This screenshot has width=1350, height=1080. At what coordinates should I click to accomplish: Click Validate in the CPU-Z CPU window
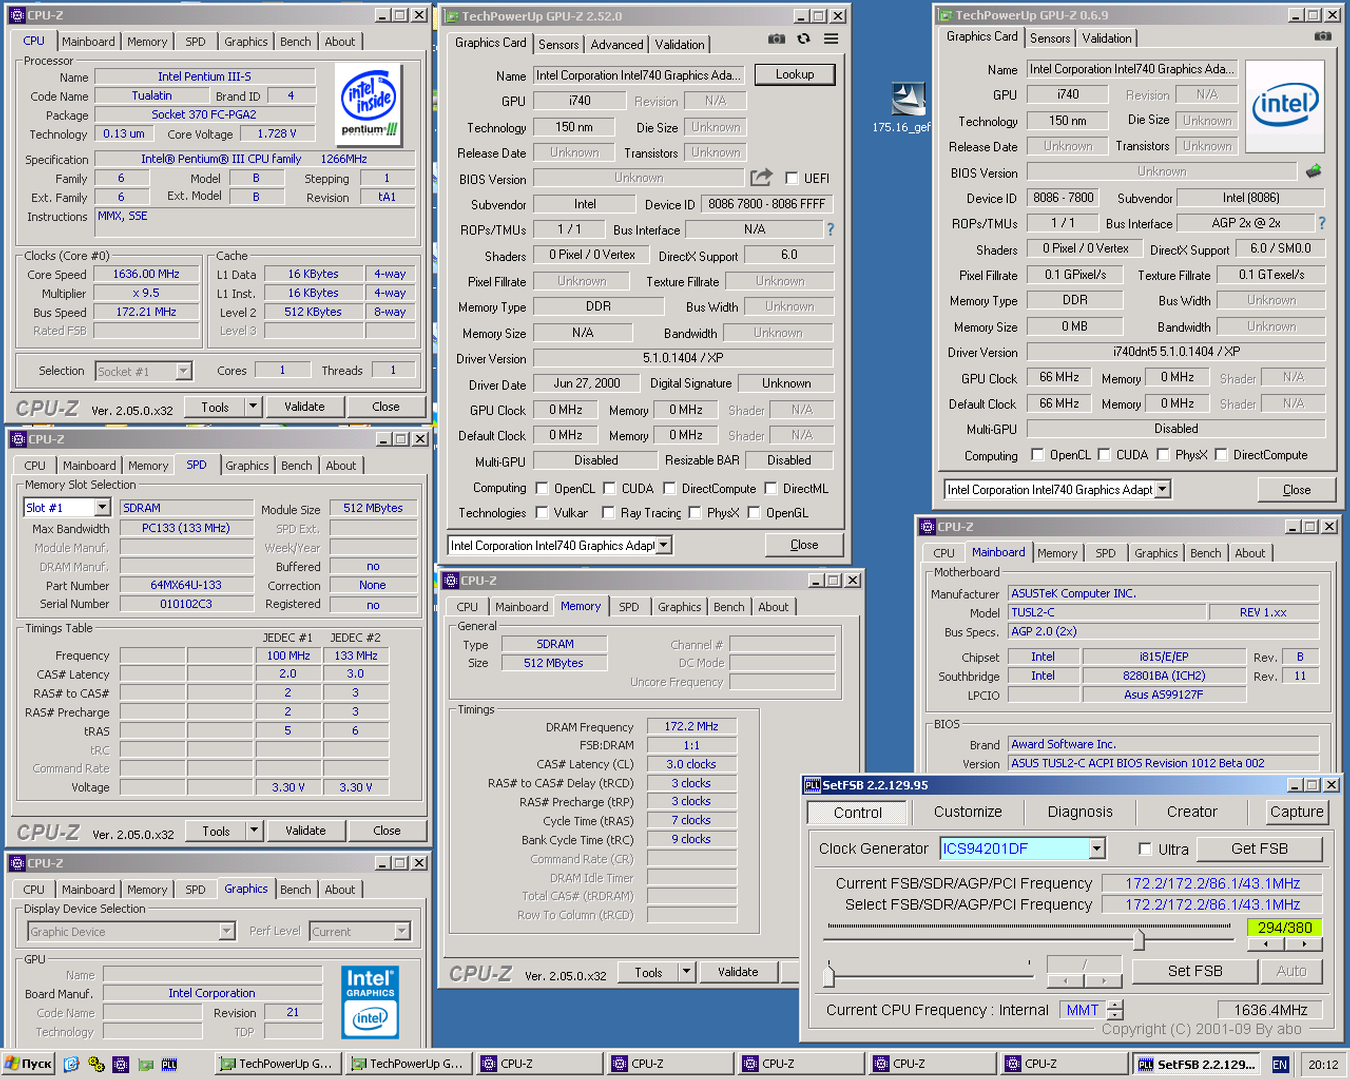[x=304, y=406]
